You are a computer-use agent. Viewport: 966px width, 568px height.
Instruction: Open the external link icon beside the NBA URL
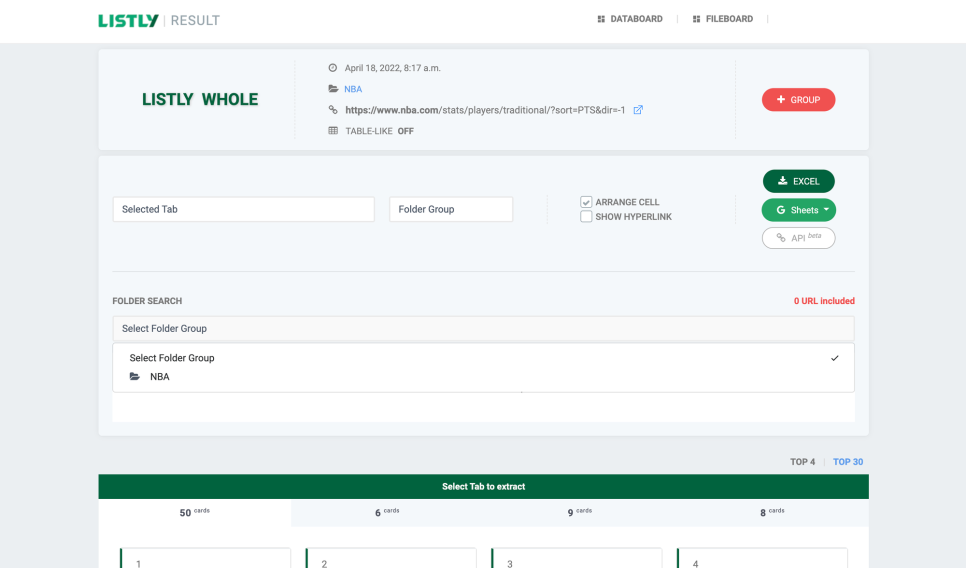(x=638, y=110)
